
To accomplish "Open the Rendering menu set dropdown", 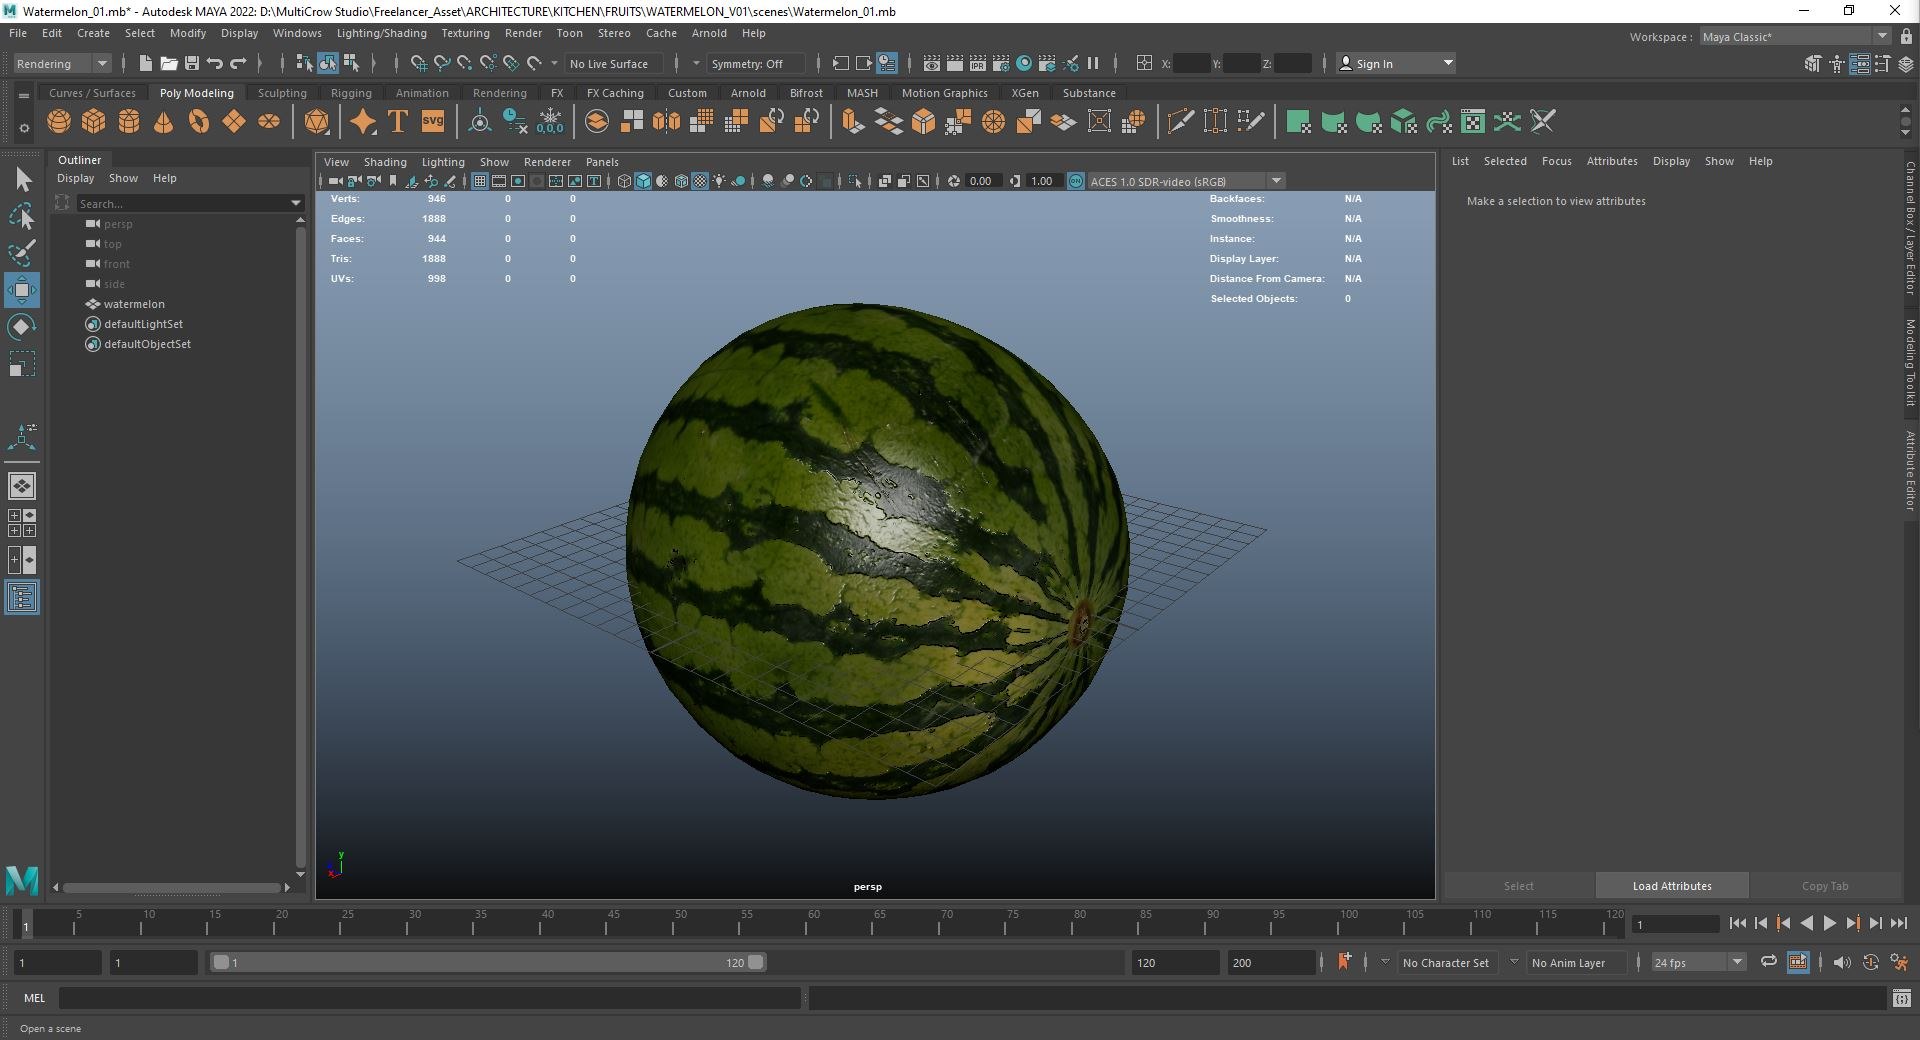I will click(62, 63).
